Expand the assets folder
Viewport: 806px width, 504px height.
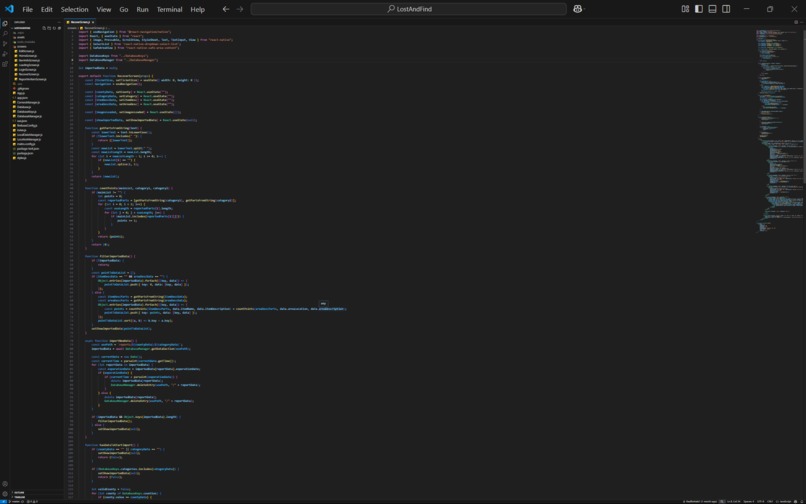[21, 37]
